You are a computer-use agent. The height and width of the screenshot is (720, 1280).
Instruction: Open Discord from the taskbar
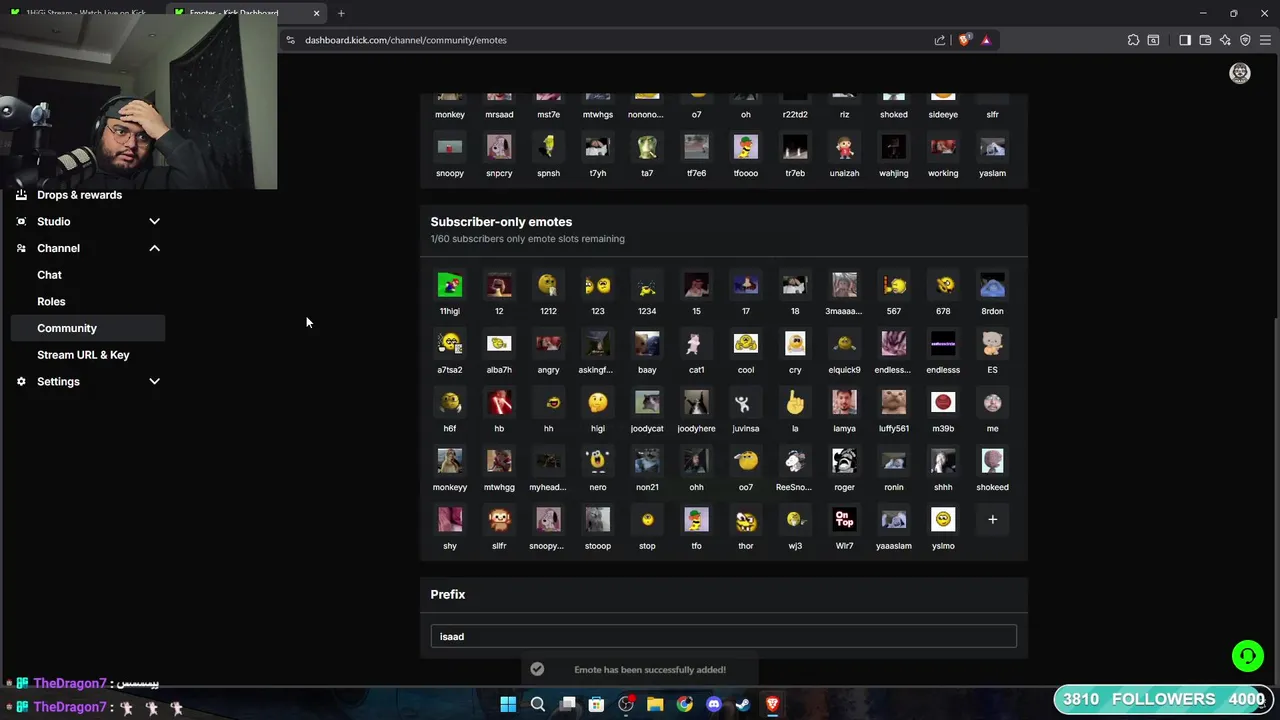[714, 704]
